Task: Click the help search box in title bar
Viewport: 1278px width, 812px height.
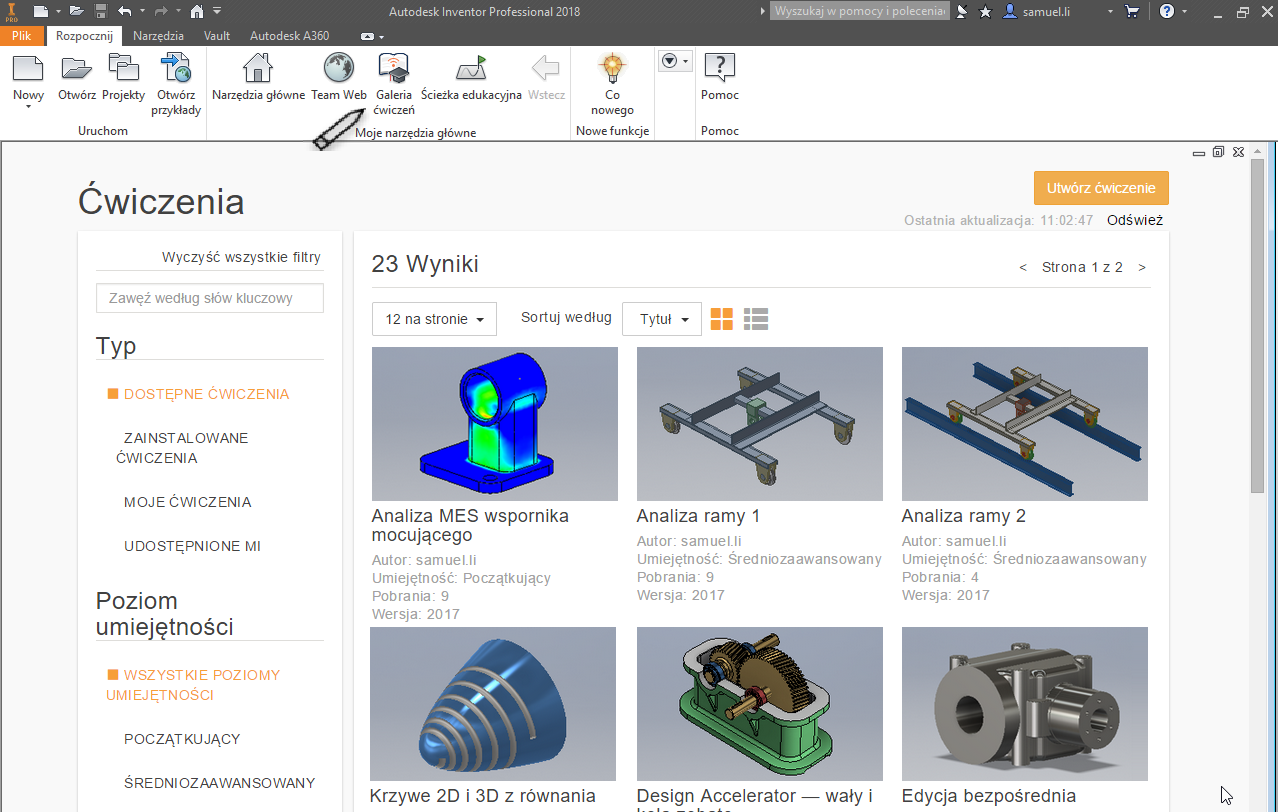Action: click(859, 12)
